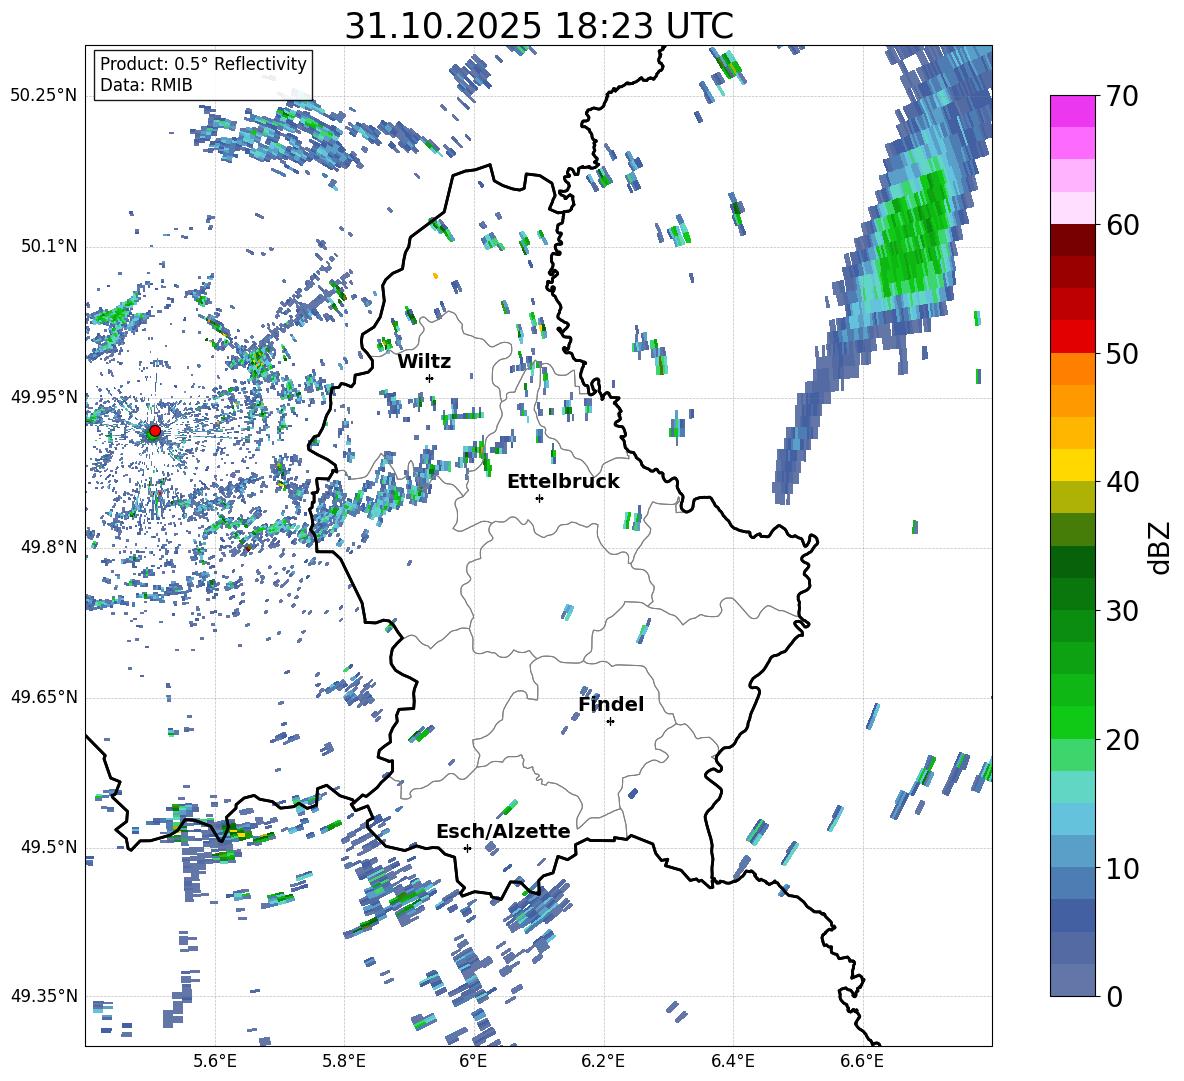Click the orange band just above 50 dBZ
1184x1081 pixels.
tap(1073, 368)
